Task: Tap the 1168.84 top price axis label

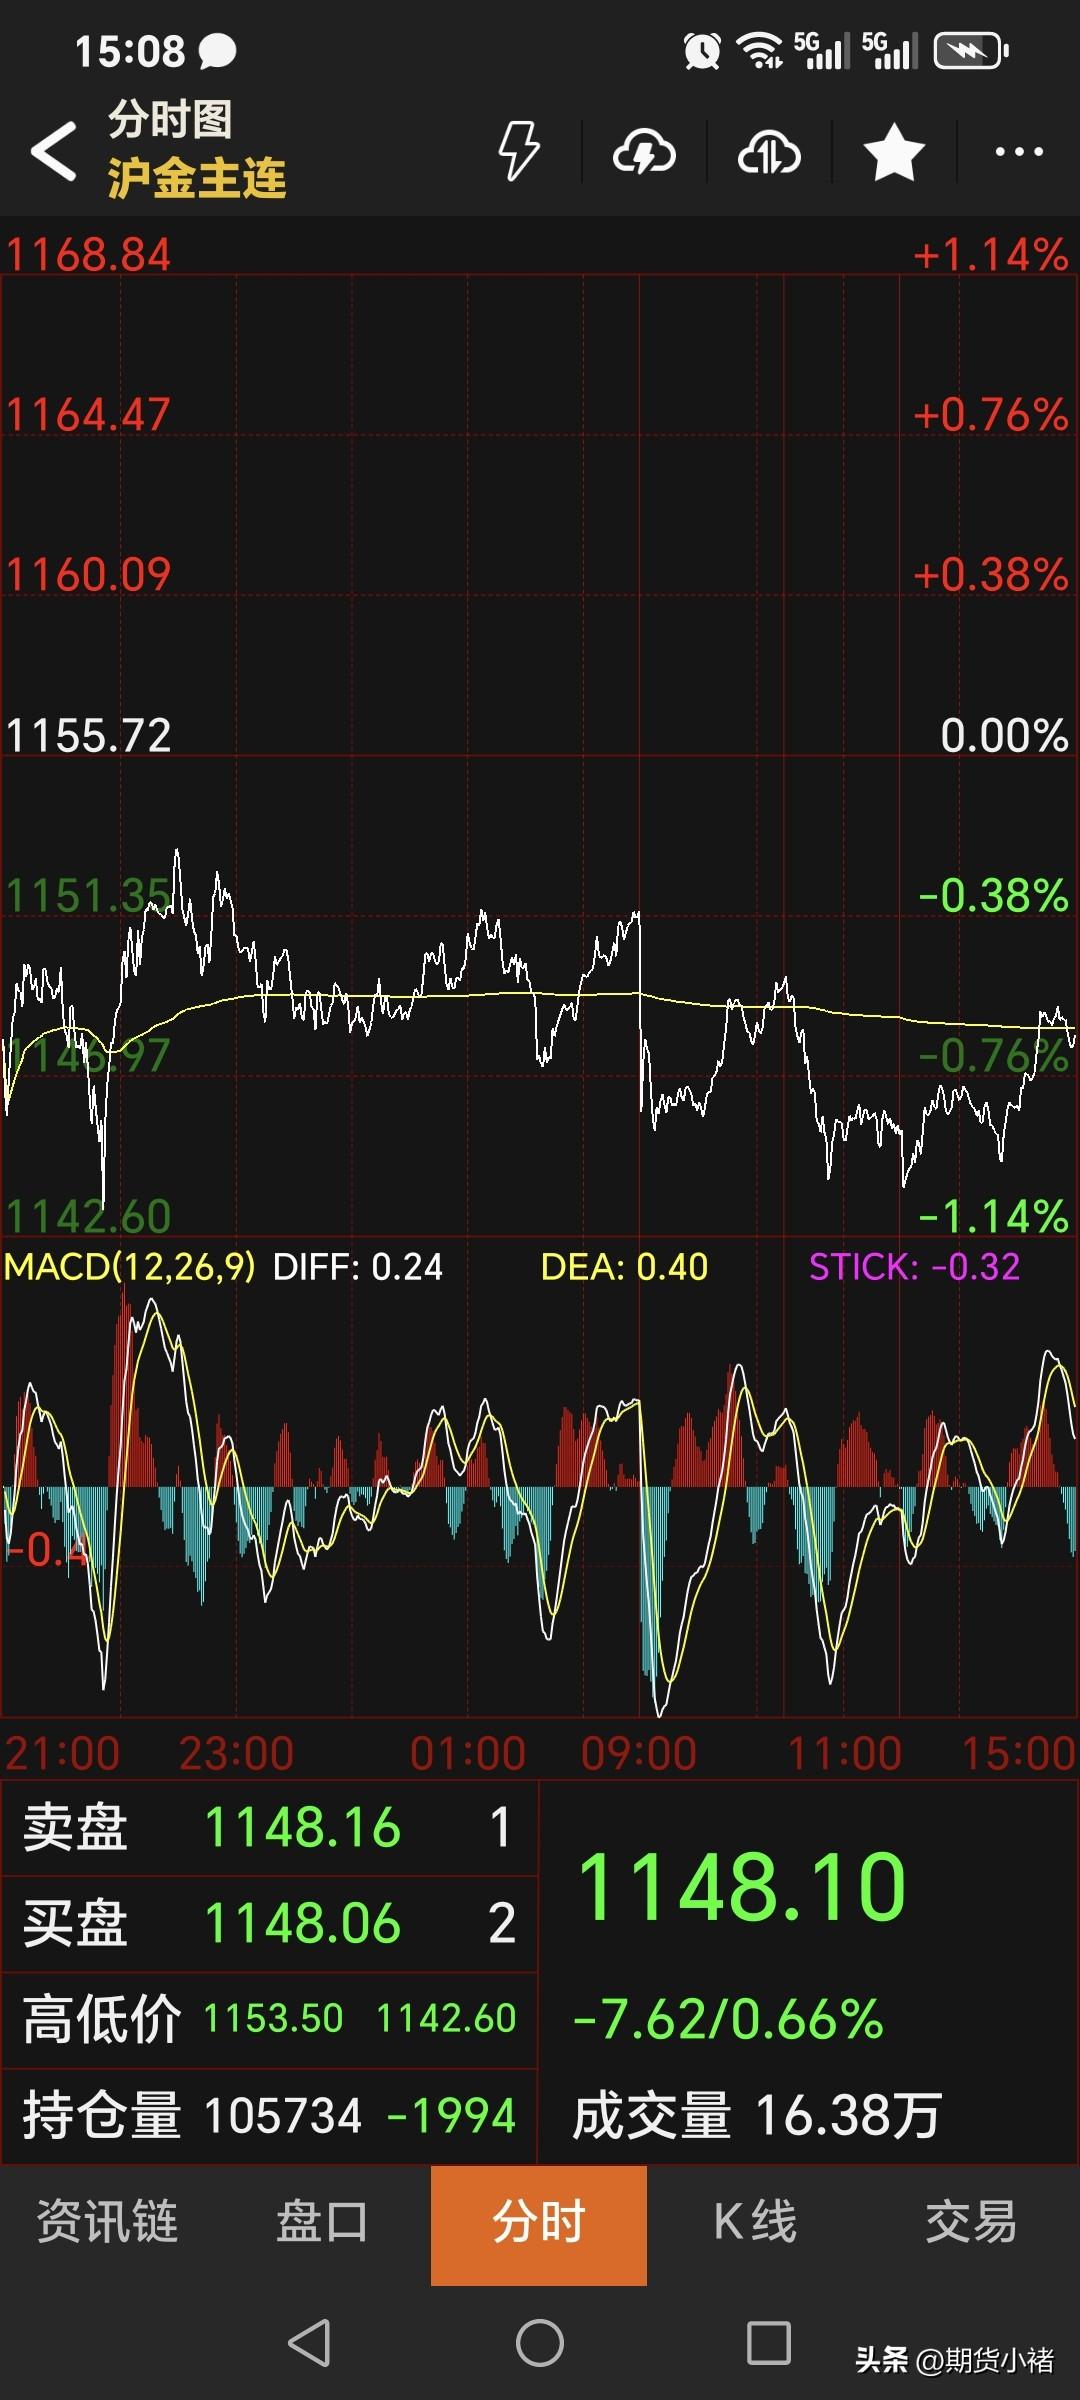Action: point(88,254)
